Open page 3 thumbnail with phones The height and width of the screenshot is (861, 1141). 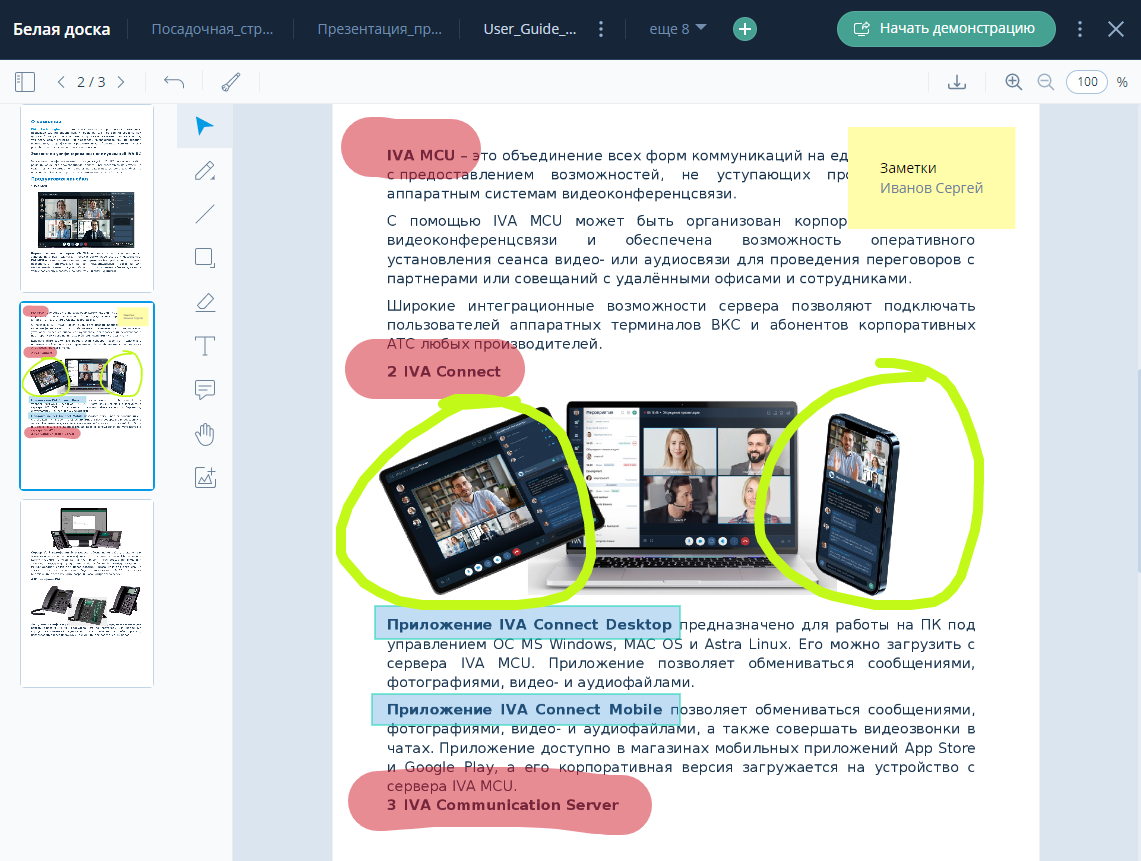coord(87,593)
